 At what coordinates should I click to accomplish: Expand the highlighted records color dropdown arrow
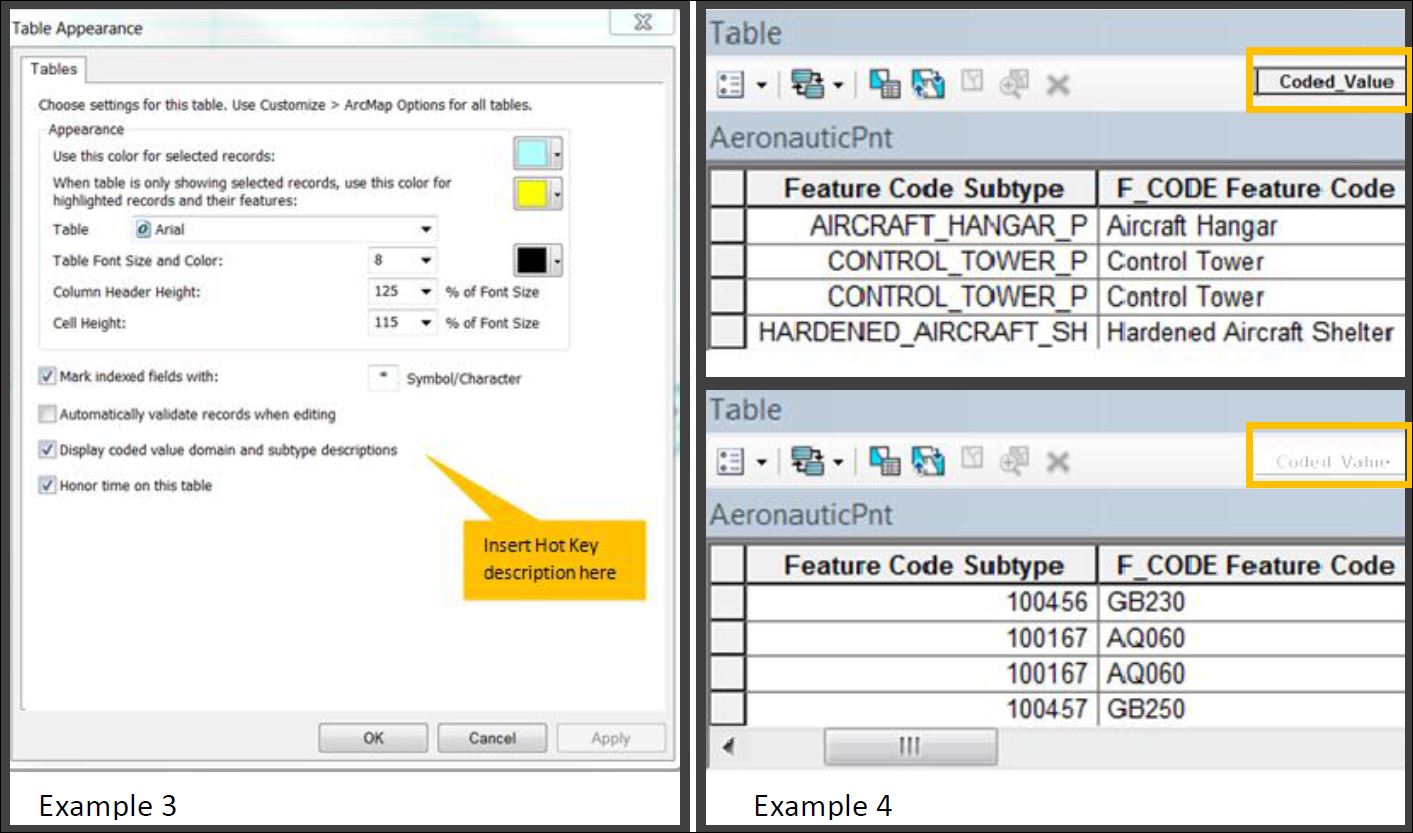click(x=558, y=193)
